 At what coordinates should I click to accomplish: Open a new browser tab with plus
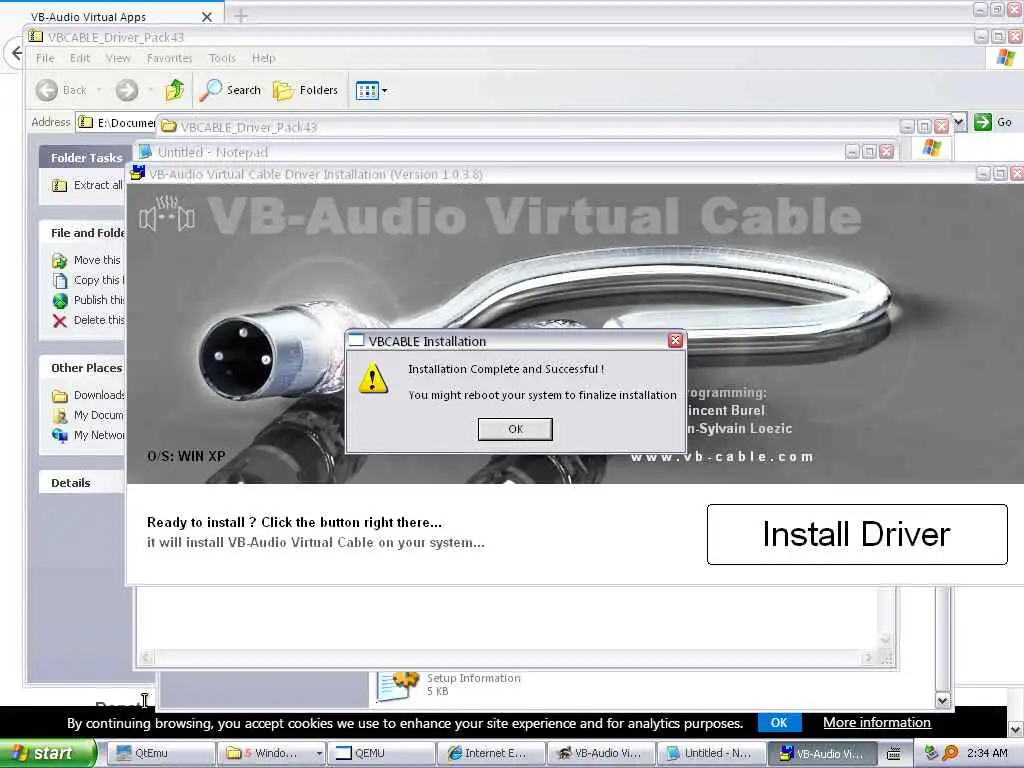(x=240, y=16)
